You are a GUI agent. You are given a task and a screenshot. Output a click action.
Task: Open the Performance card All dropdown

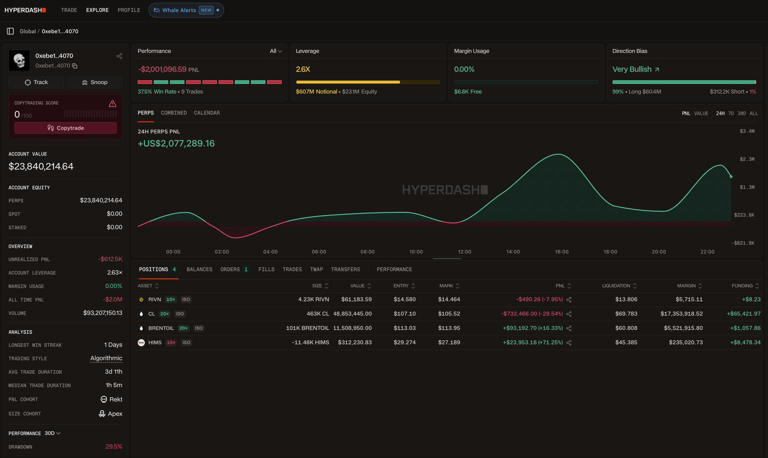[275, 51]
